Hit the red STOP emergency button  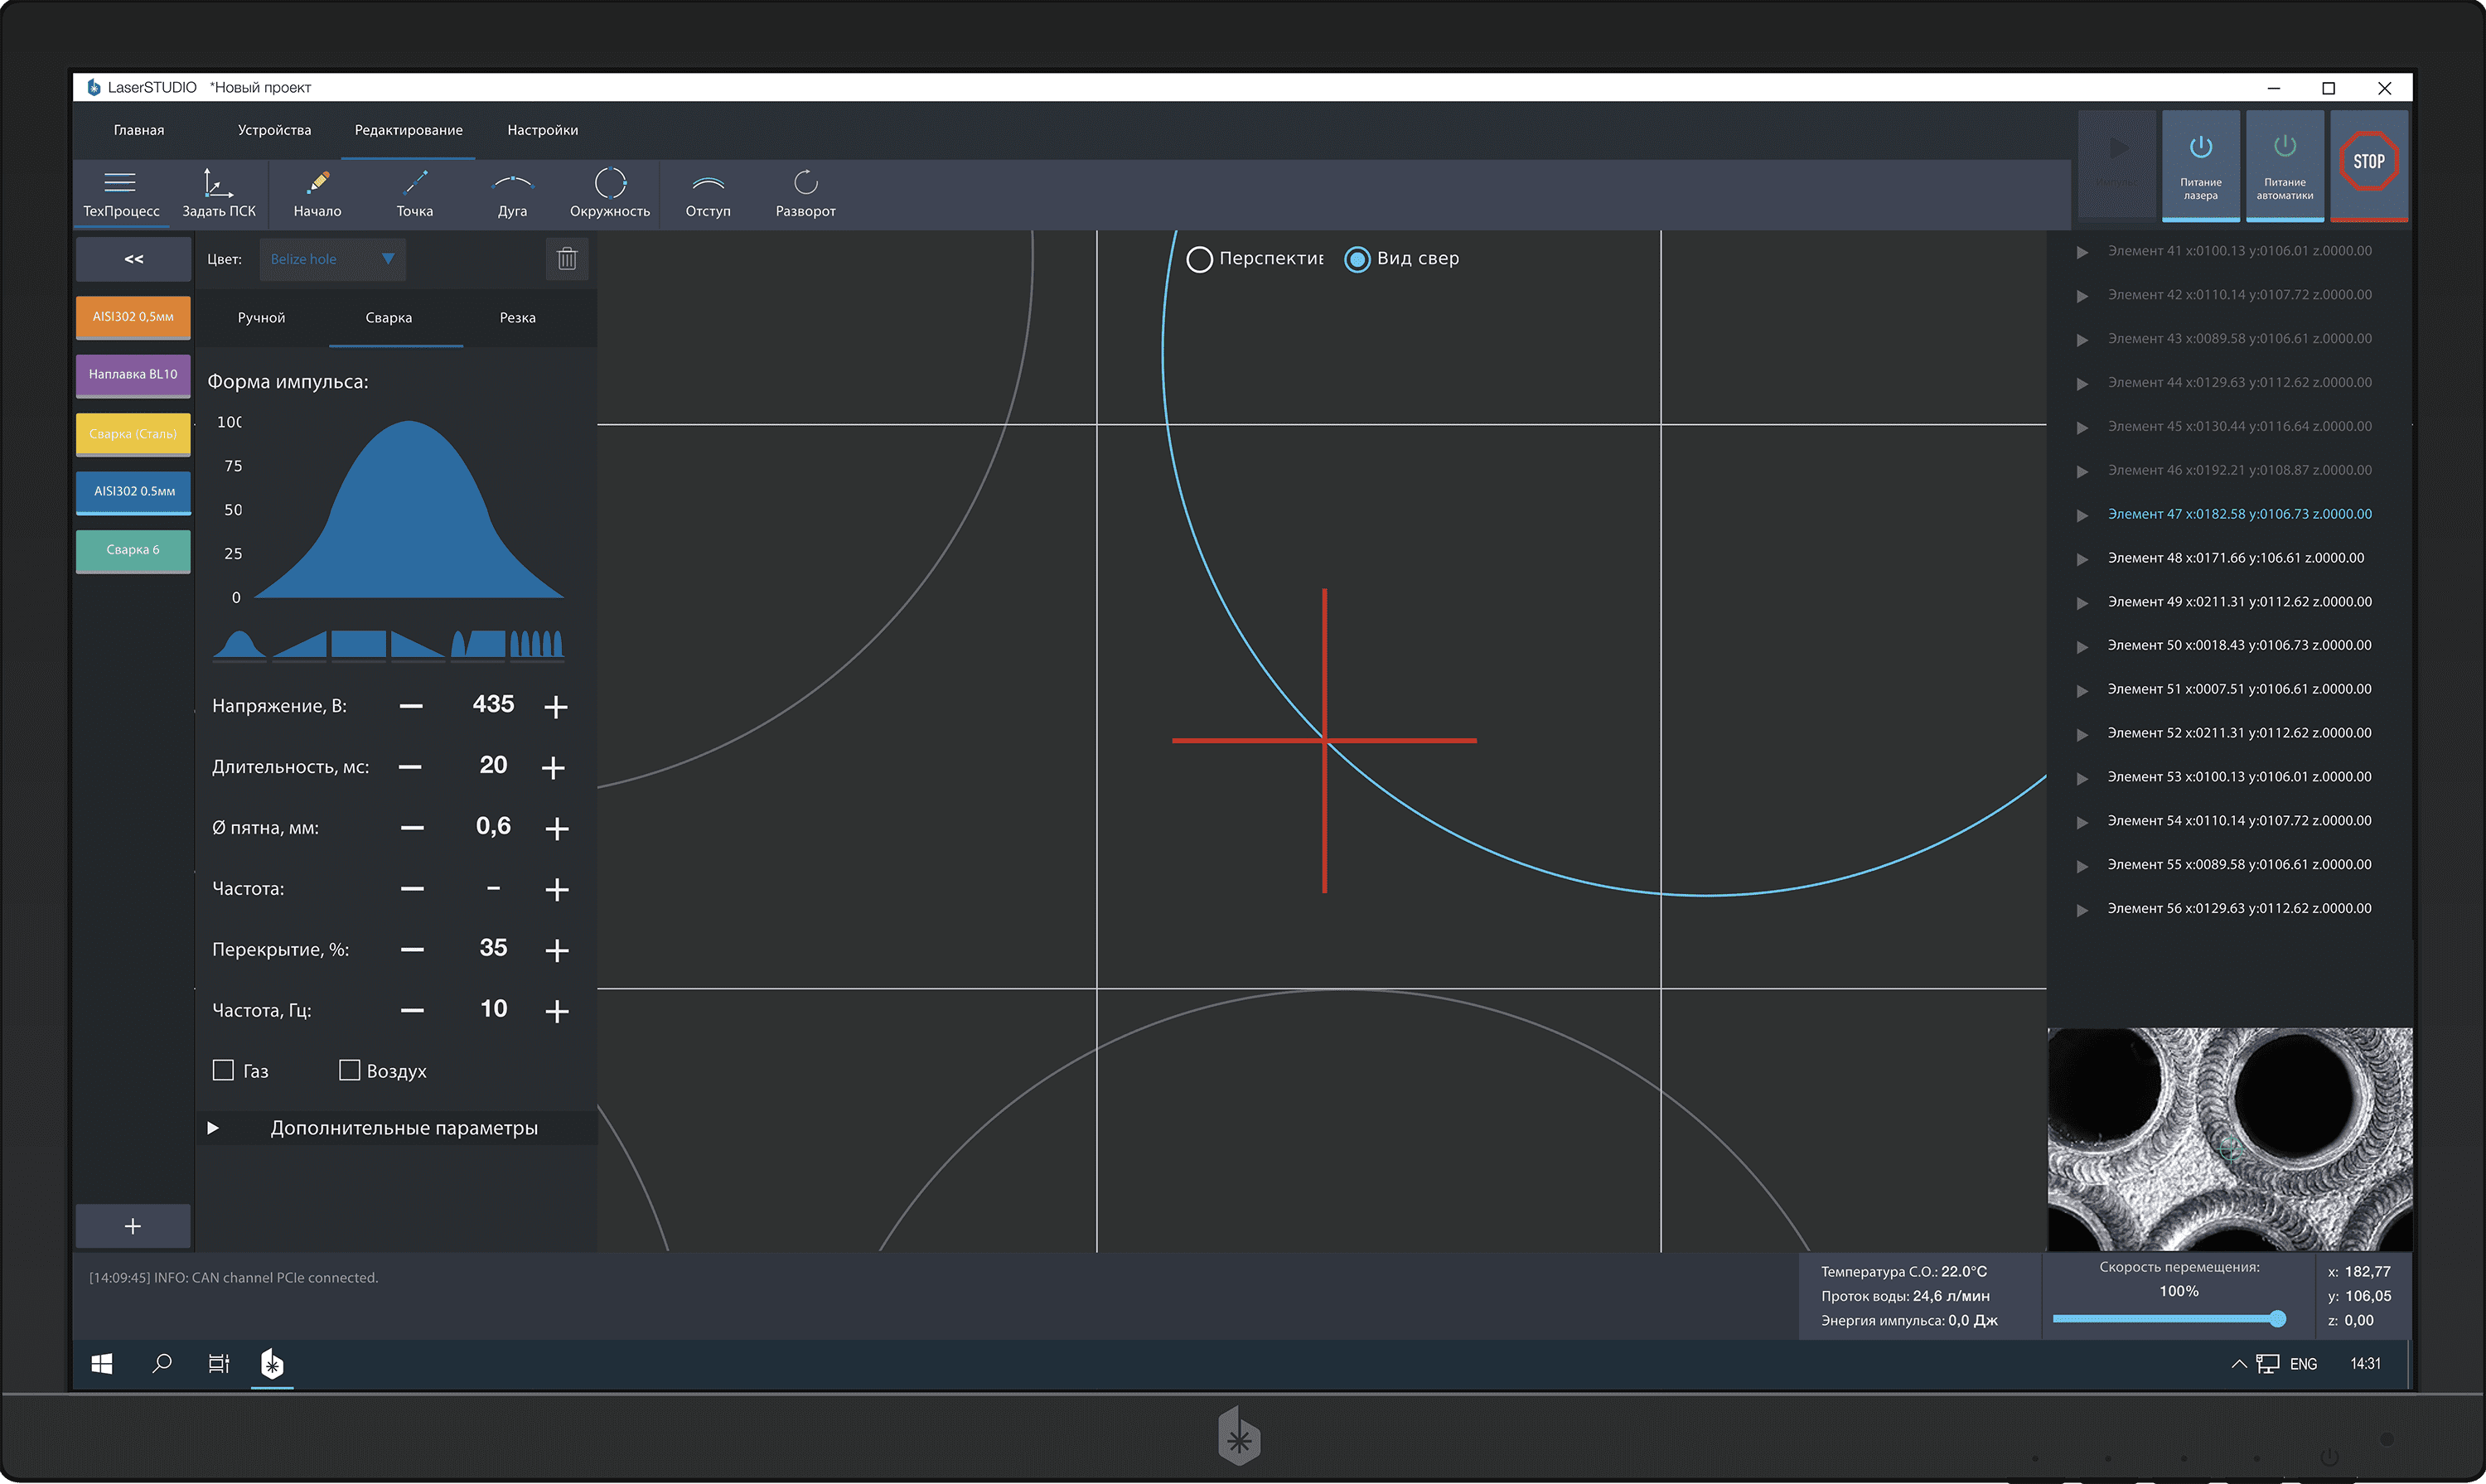[2369, 164]
